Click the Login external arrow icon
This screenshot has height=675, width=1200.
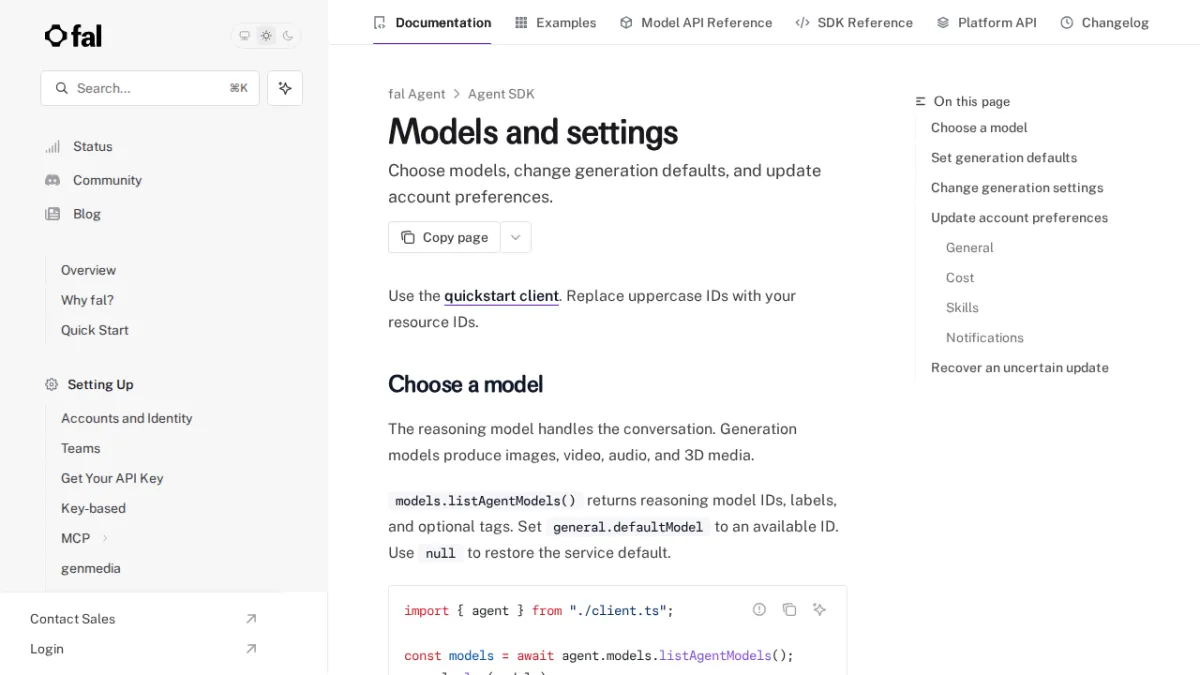point(251,649)
